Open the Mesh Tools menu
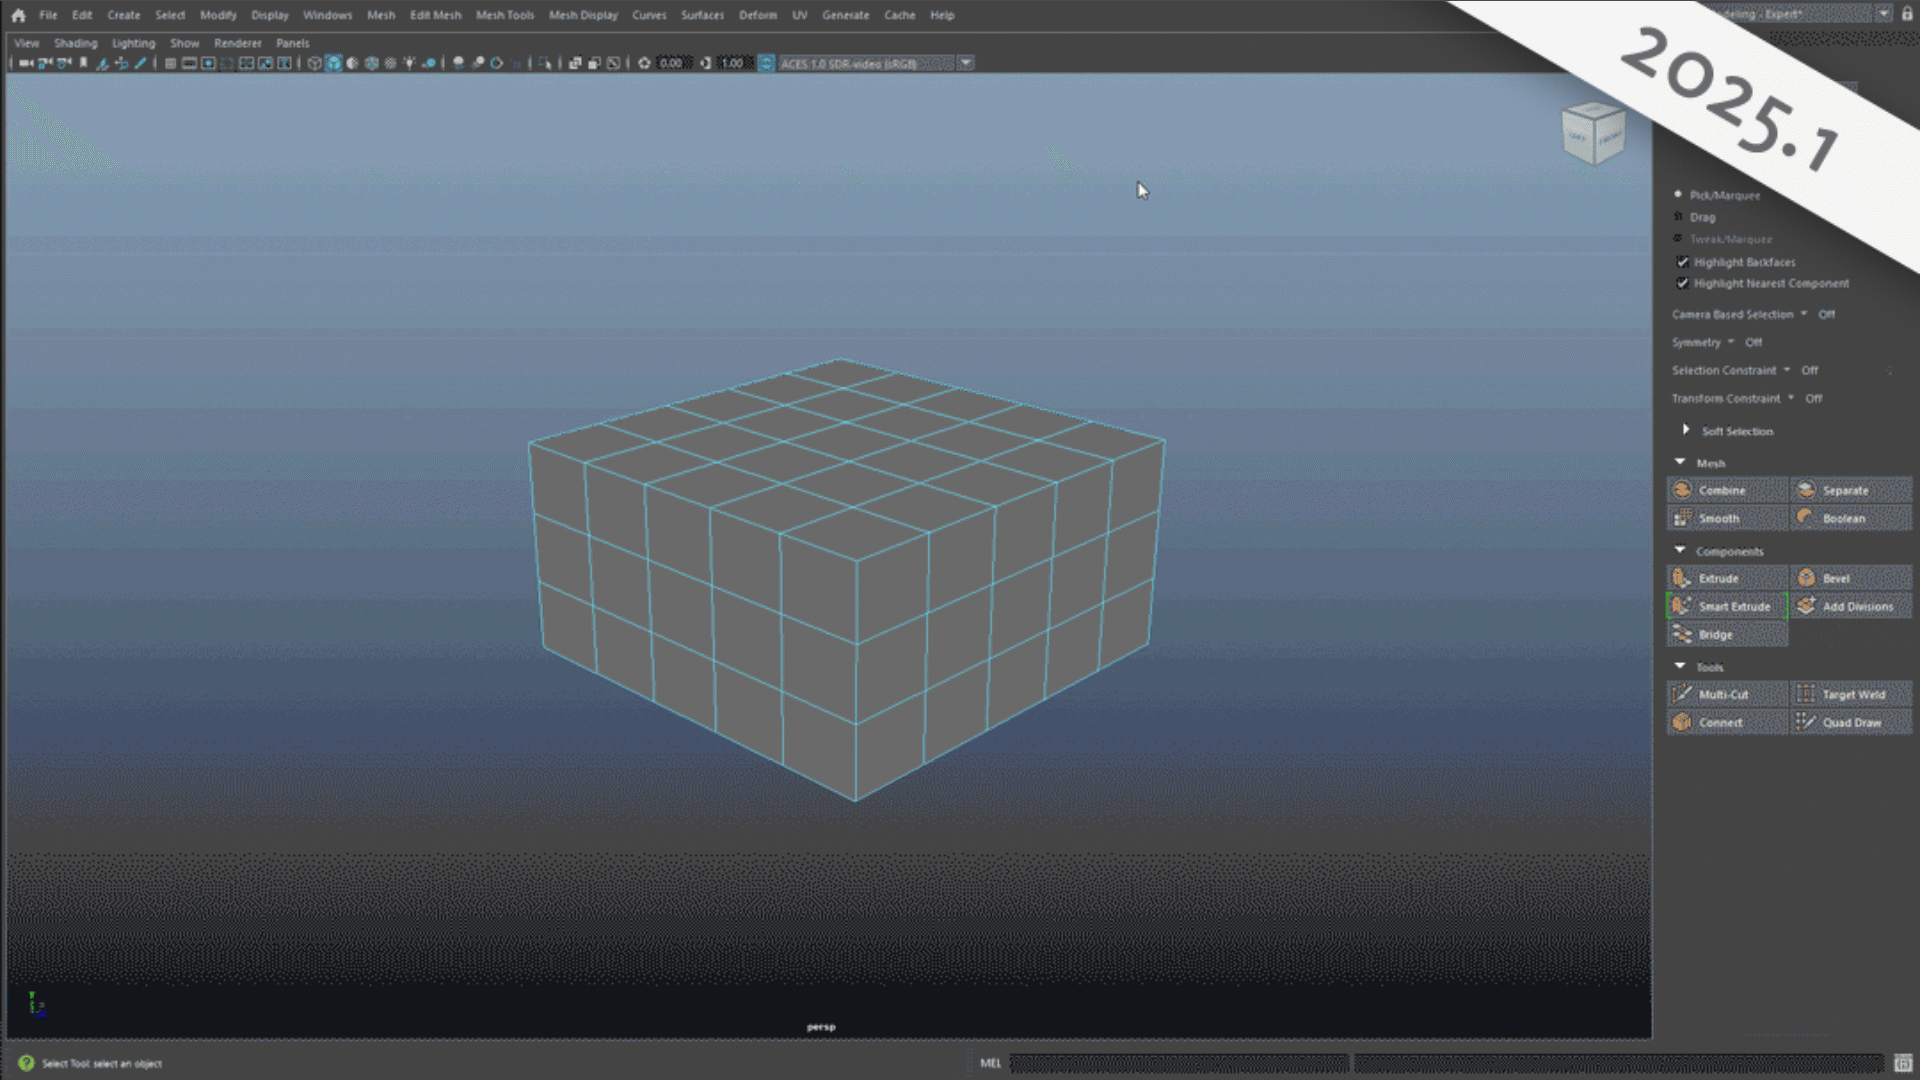 504,15
